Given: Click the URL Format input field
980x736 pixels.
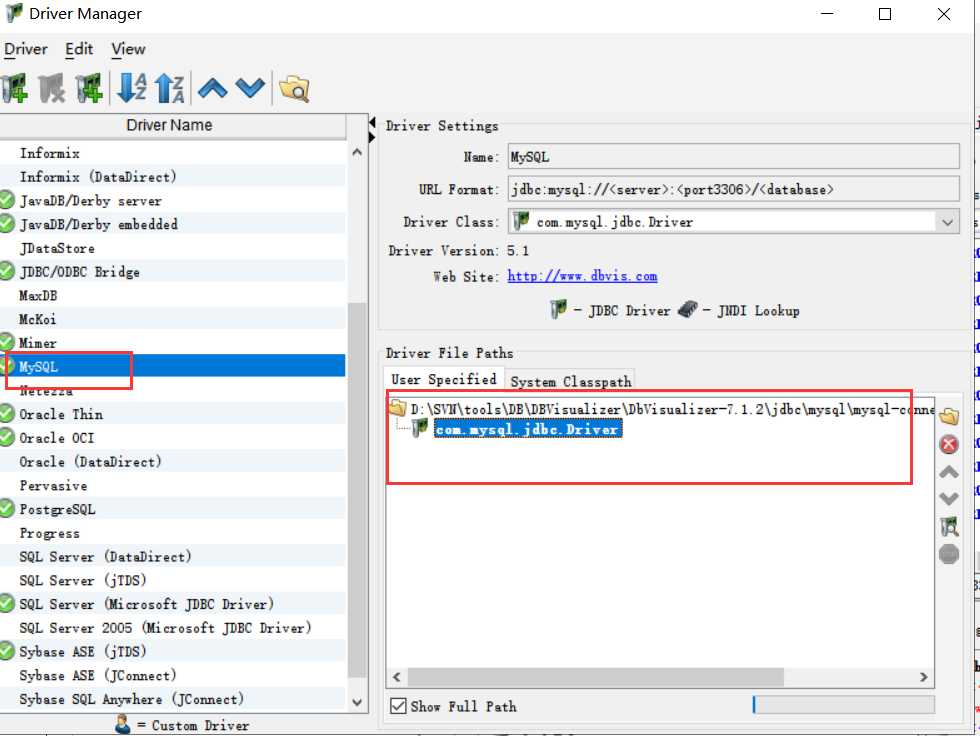Looking at the screenshot, I should 733,189.
